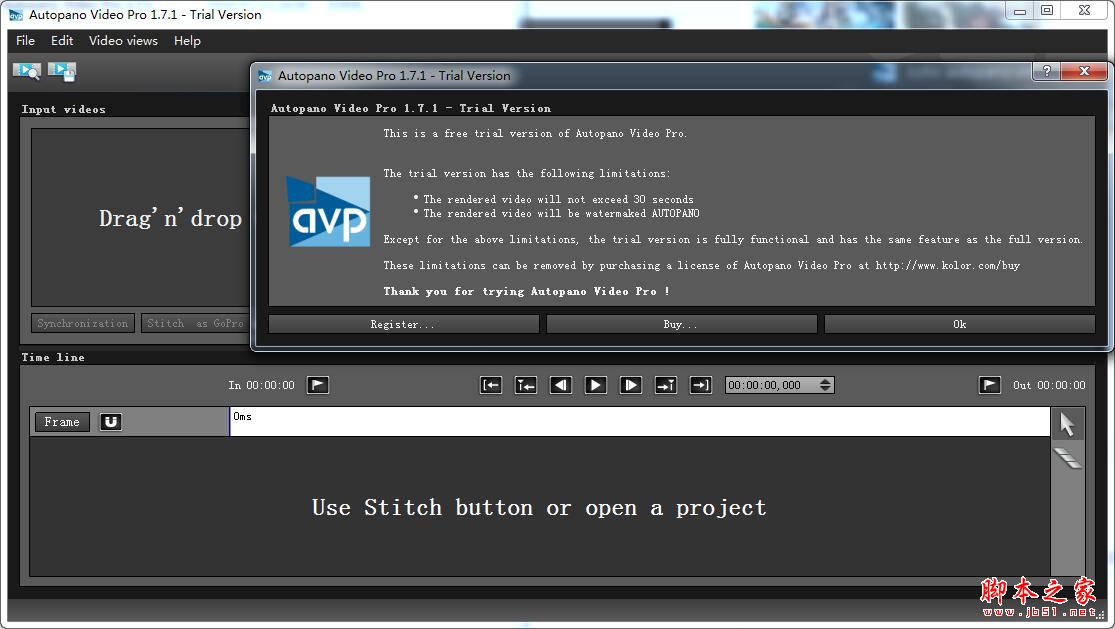Select the razor cut timeline tool

pyautogui.click(x=1067, y=458)
